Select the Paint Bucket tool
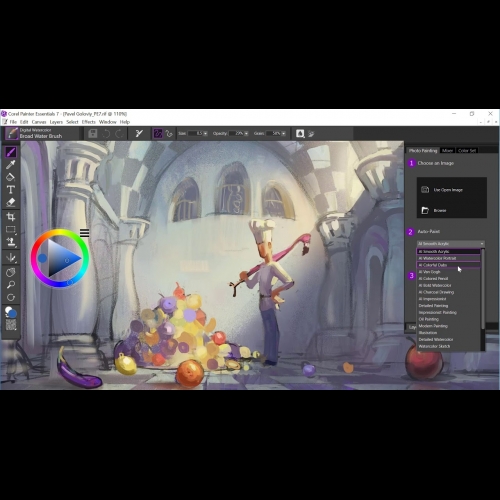This screenshot has width=500, height=500. [11, 177]
